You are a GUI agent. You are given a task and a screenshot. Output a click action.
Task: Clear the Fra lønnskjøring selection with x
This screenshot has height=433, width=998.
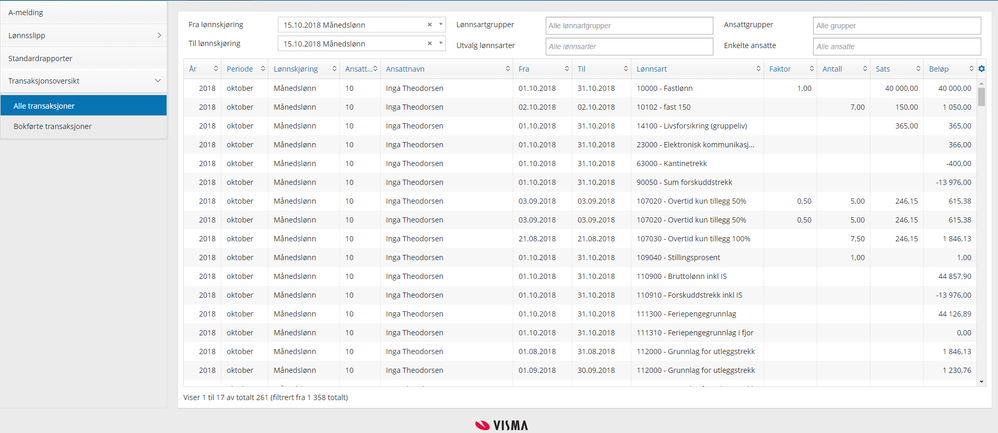pyautogui.click(x=430, y=25)
